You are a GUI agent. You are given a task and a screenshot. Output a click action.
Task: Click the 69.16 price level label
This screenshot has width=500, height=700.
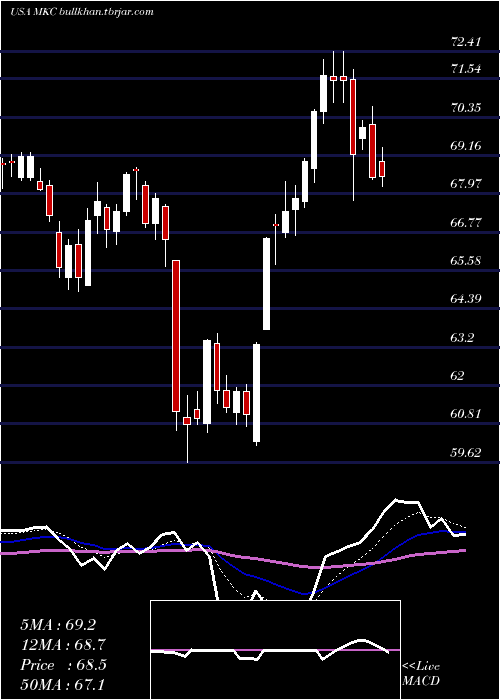click(467, 146)
